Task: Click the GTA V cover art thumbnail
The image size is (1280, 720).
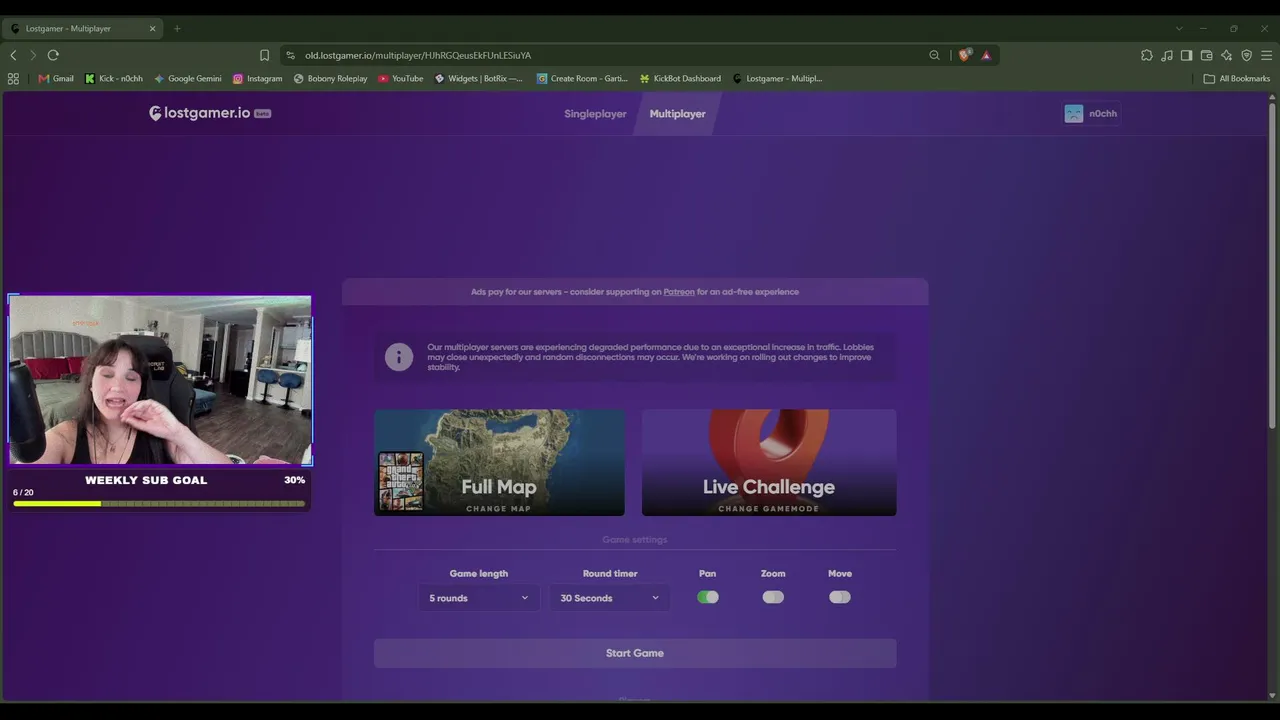Action: click(401, 481)
